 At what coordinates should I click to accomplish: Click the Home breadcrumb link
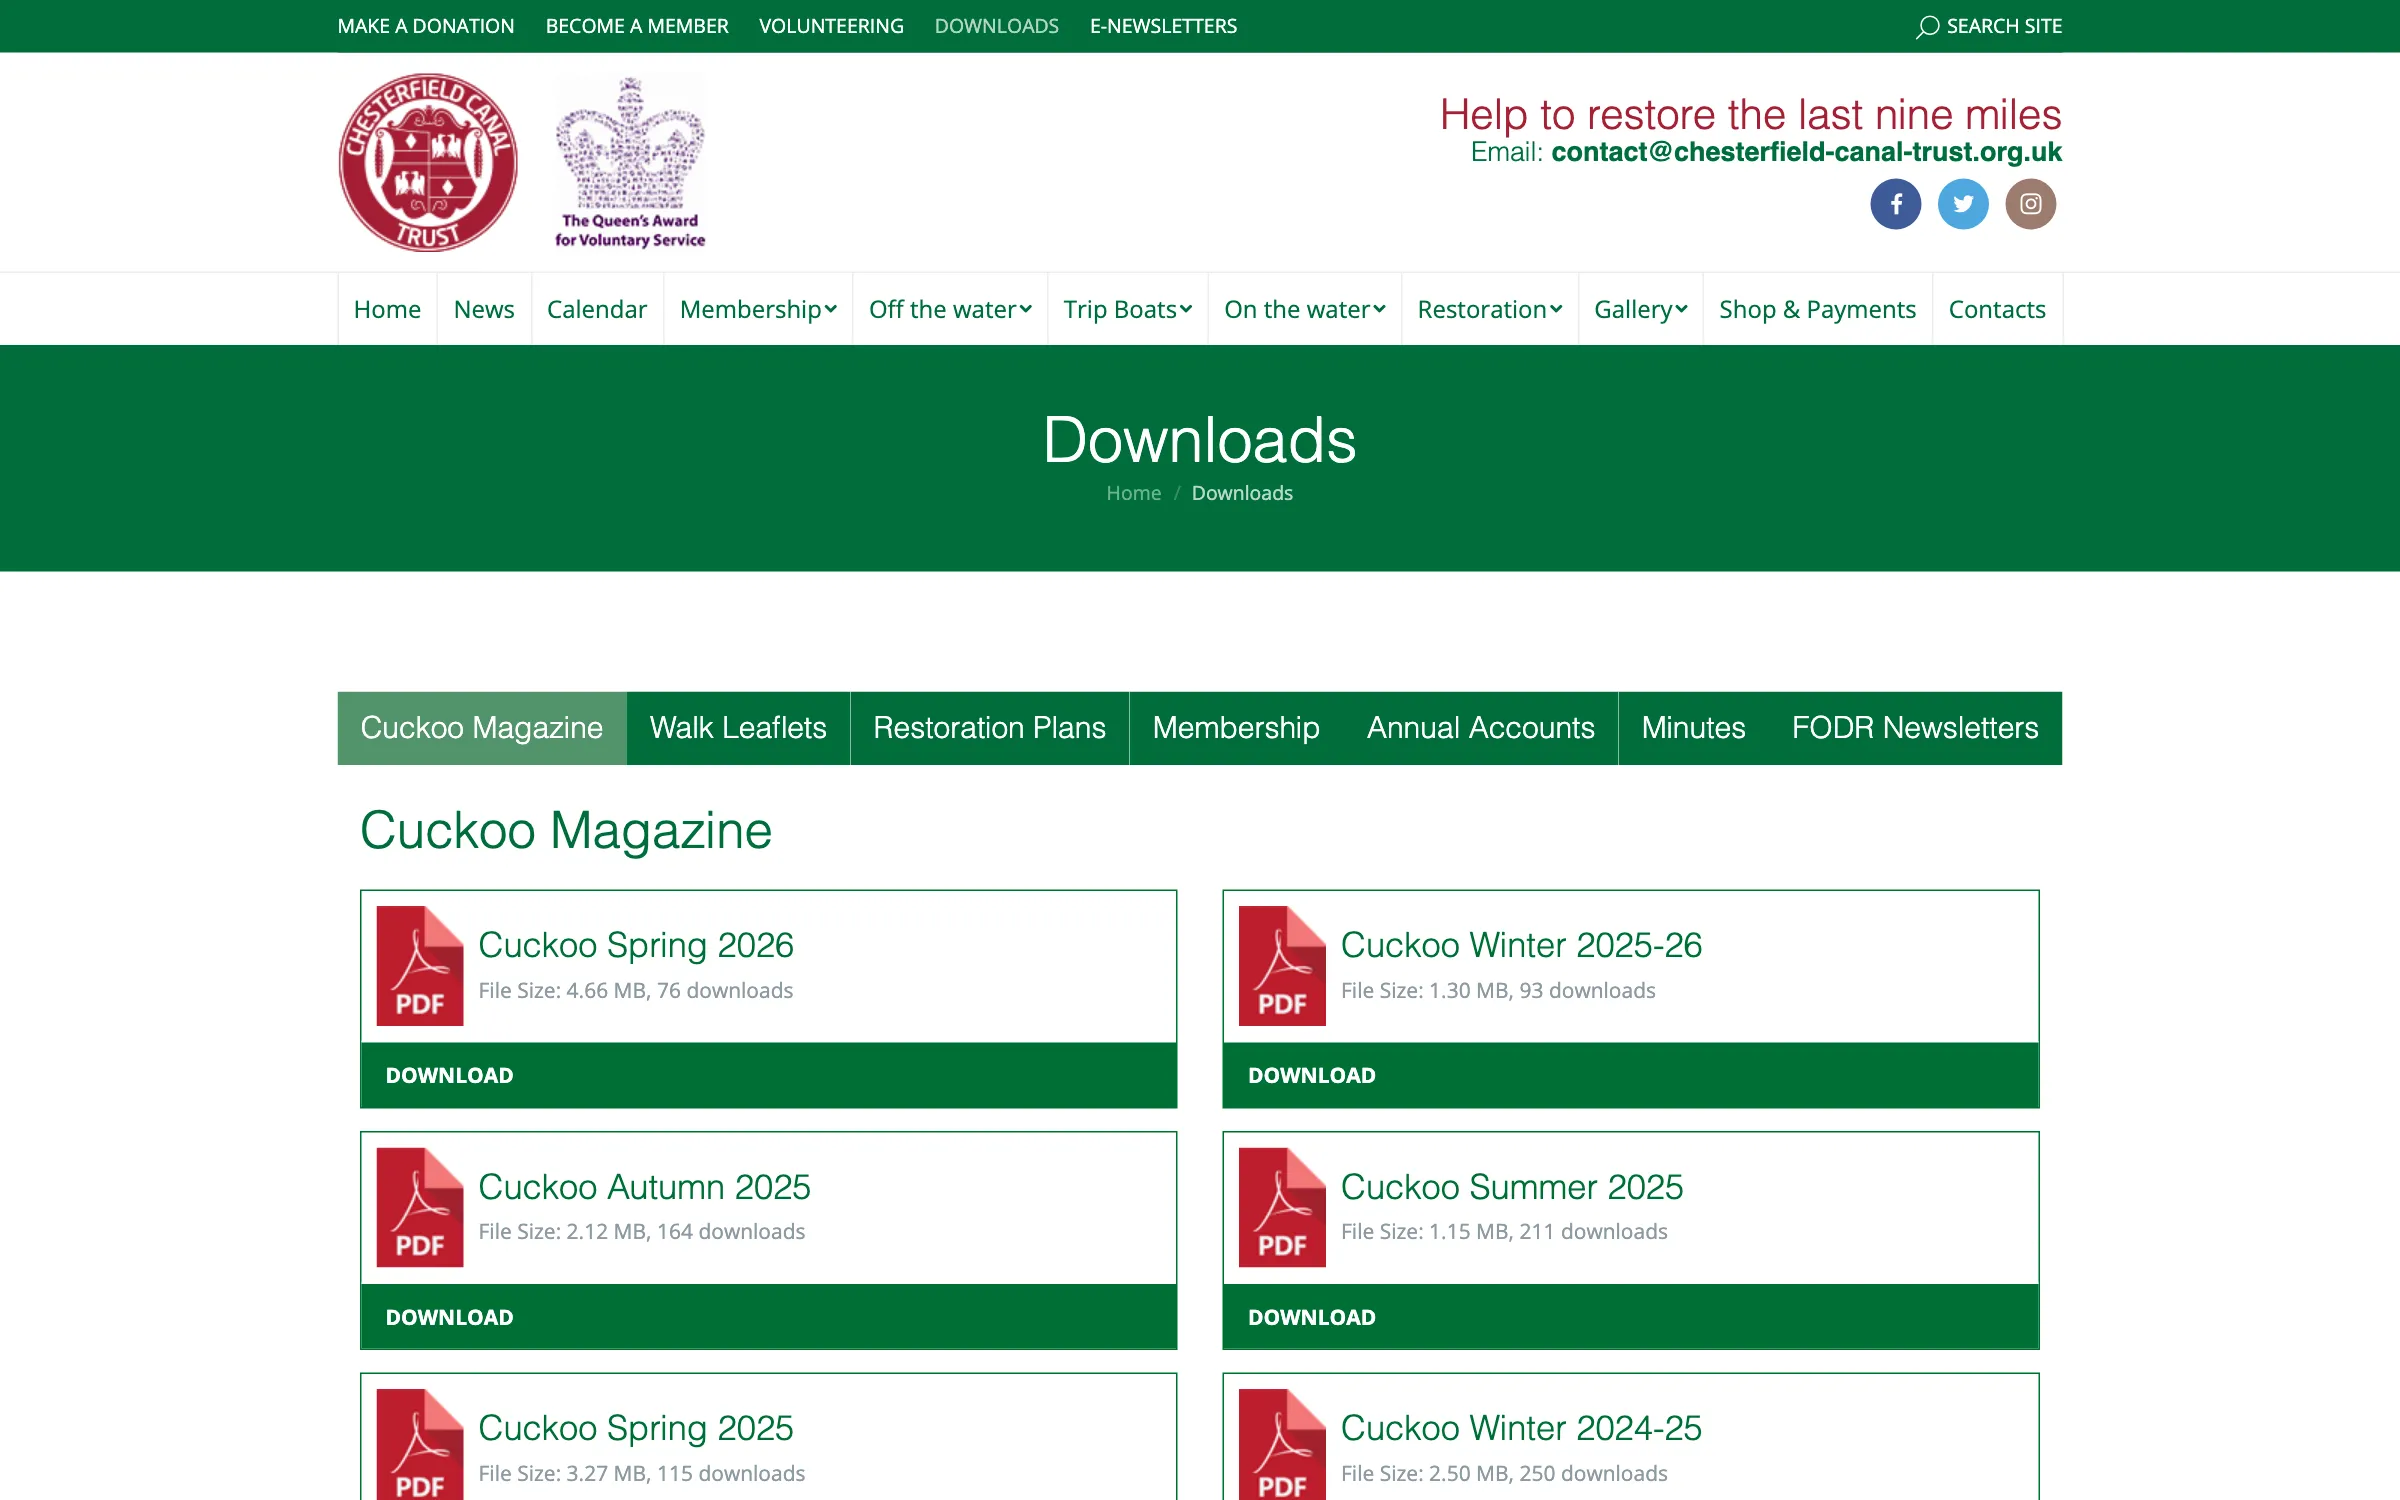point(1133,493)
